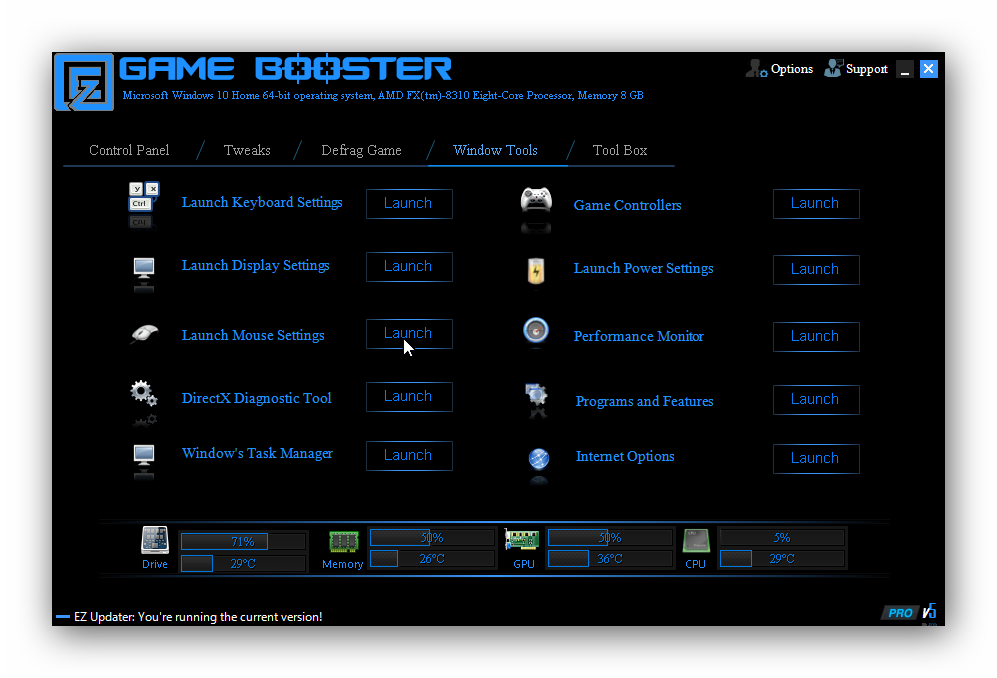
Task: Click the CPU temperature bar showing 29°C
Action: tap(782, 558)
